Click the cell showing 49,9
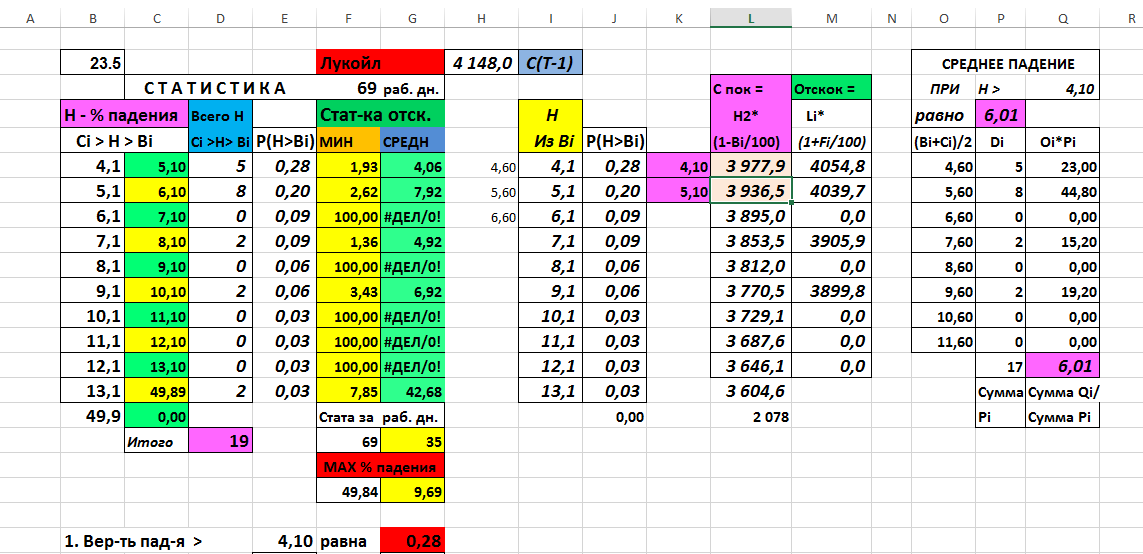The image size is (1143, 554). click(x=93, y=417)
